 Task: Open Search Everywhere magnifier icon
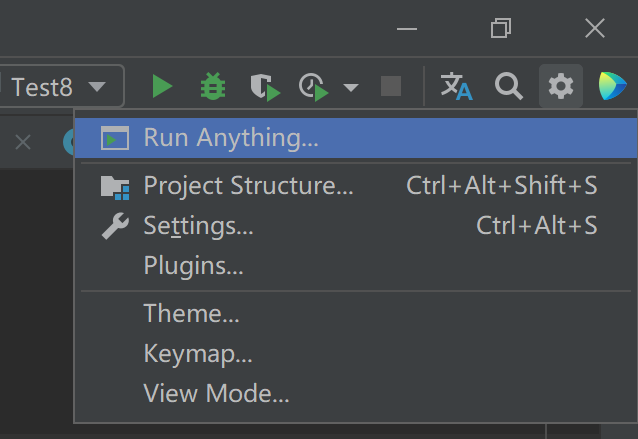pyautogui.click(x=509, y=87)
